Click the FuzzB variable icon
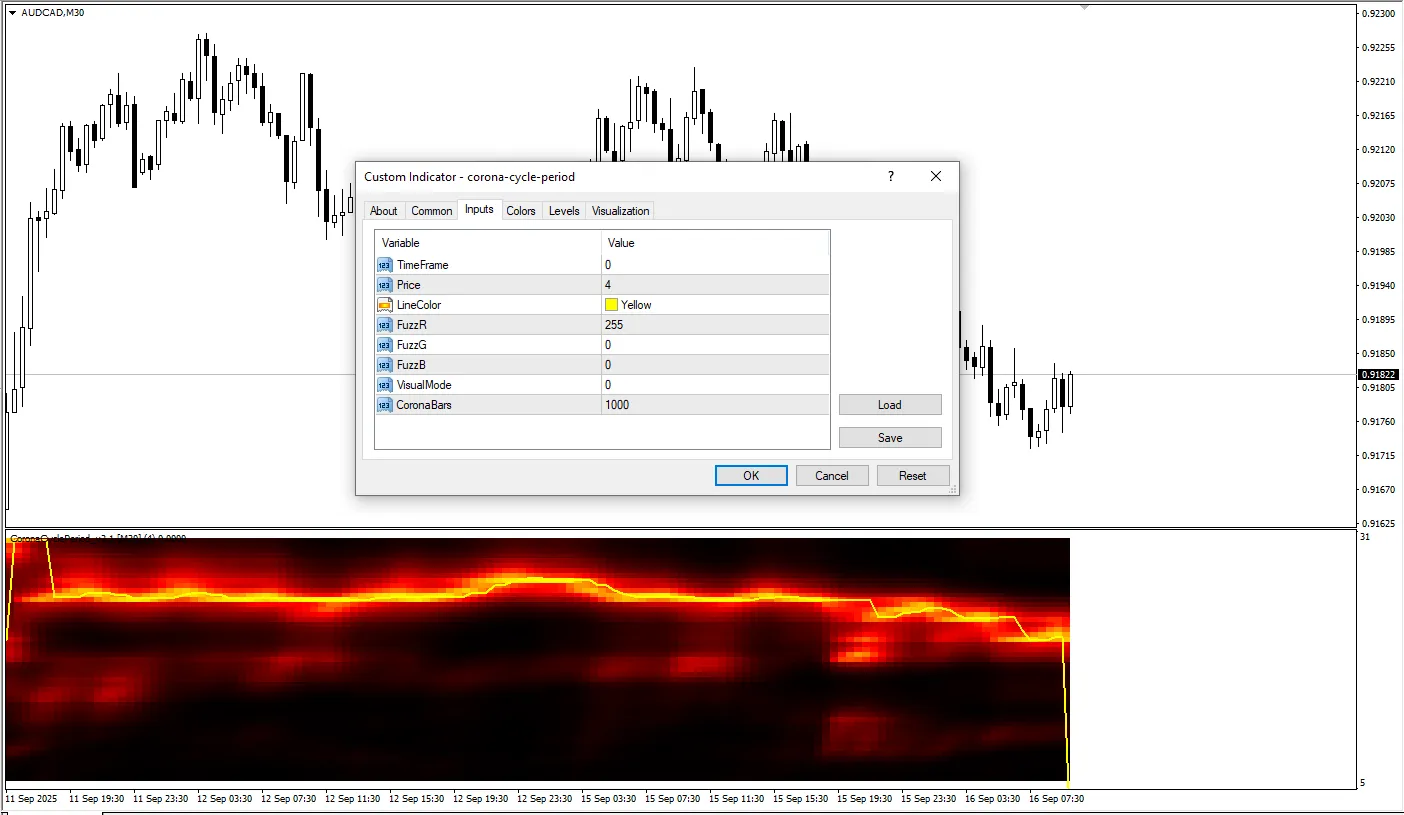 (385, 365)
